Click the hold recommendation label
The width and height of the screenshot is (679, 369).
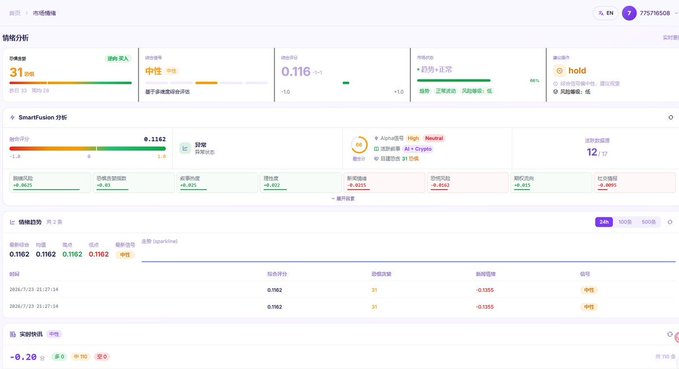click(577, 71)
